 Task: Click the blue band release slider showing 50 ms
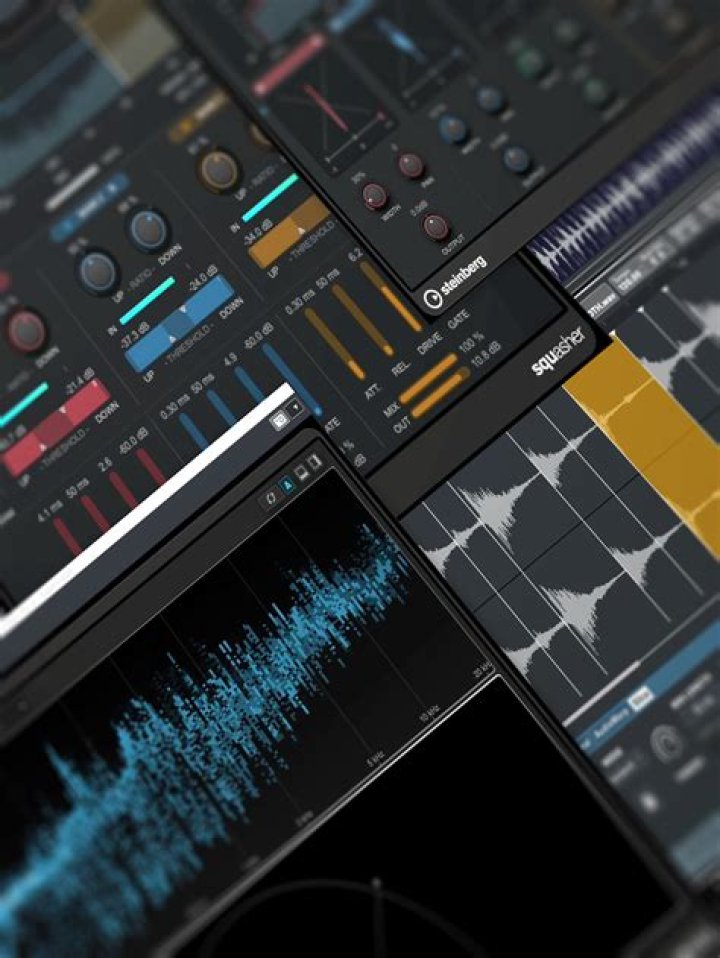tap(221, 408)
